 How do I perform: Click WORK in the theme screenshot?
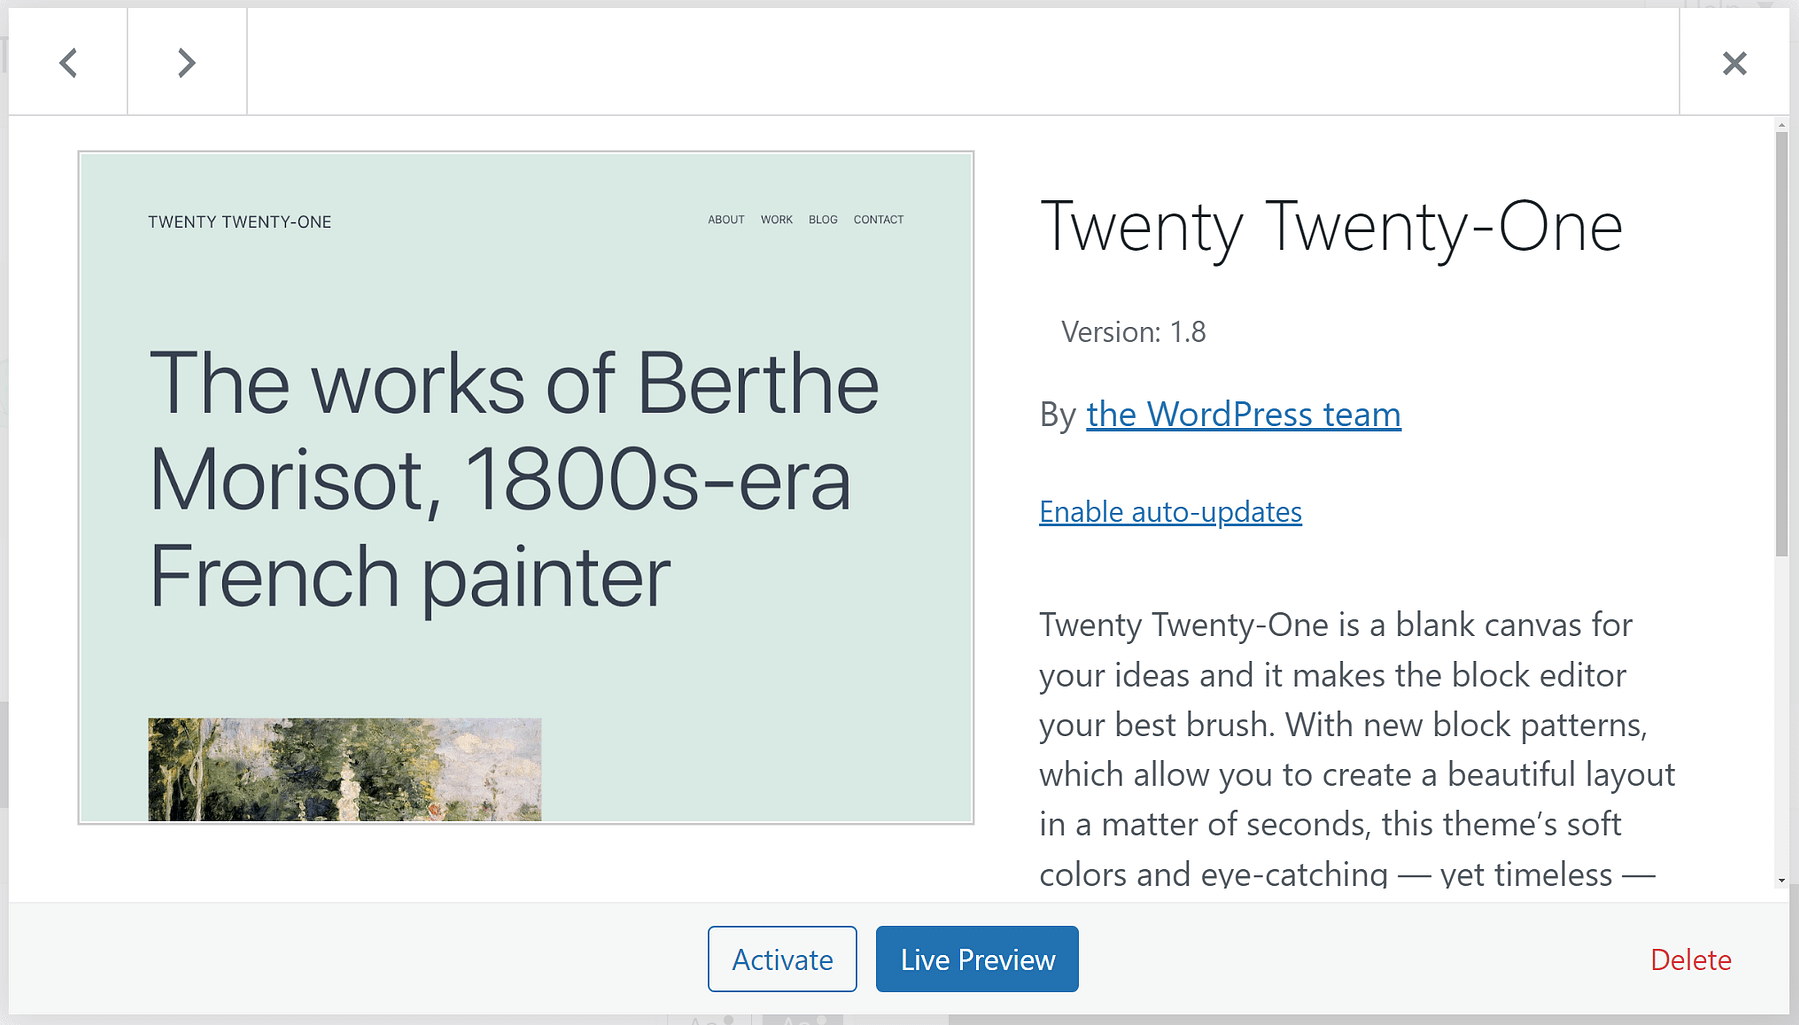776,220
